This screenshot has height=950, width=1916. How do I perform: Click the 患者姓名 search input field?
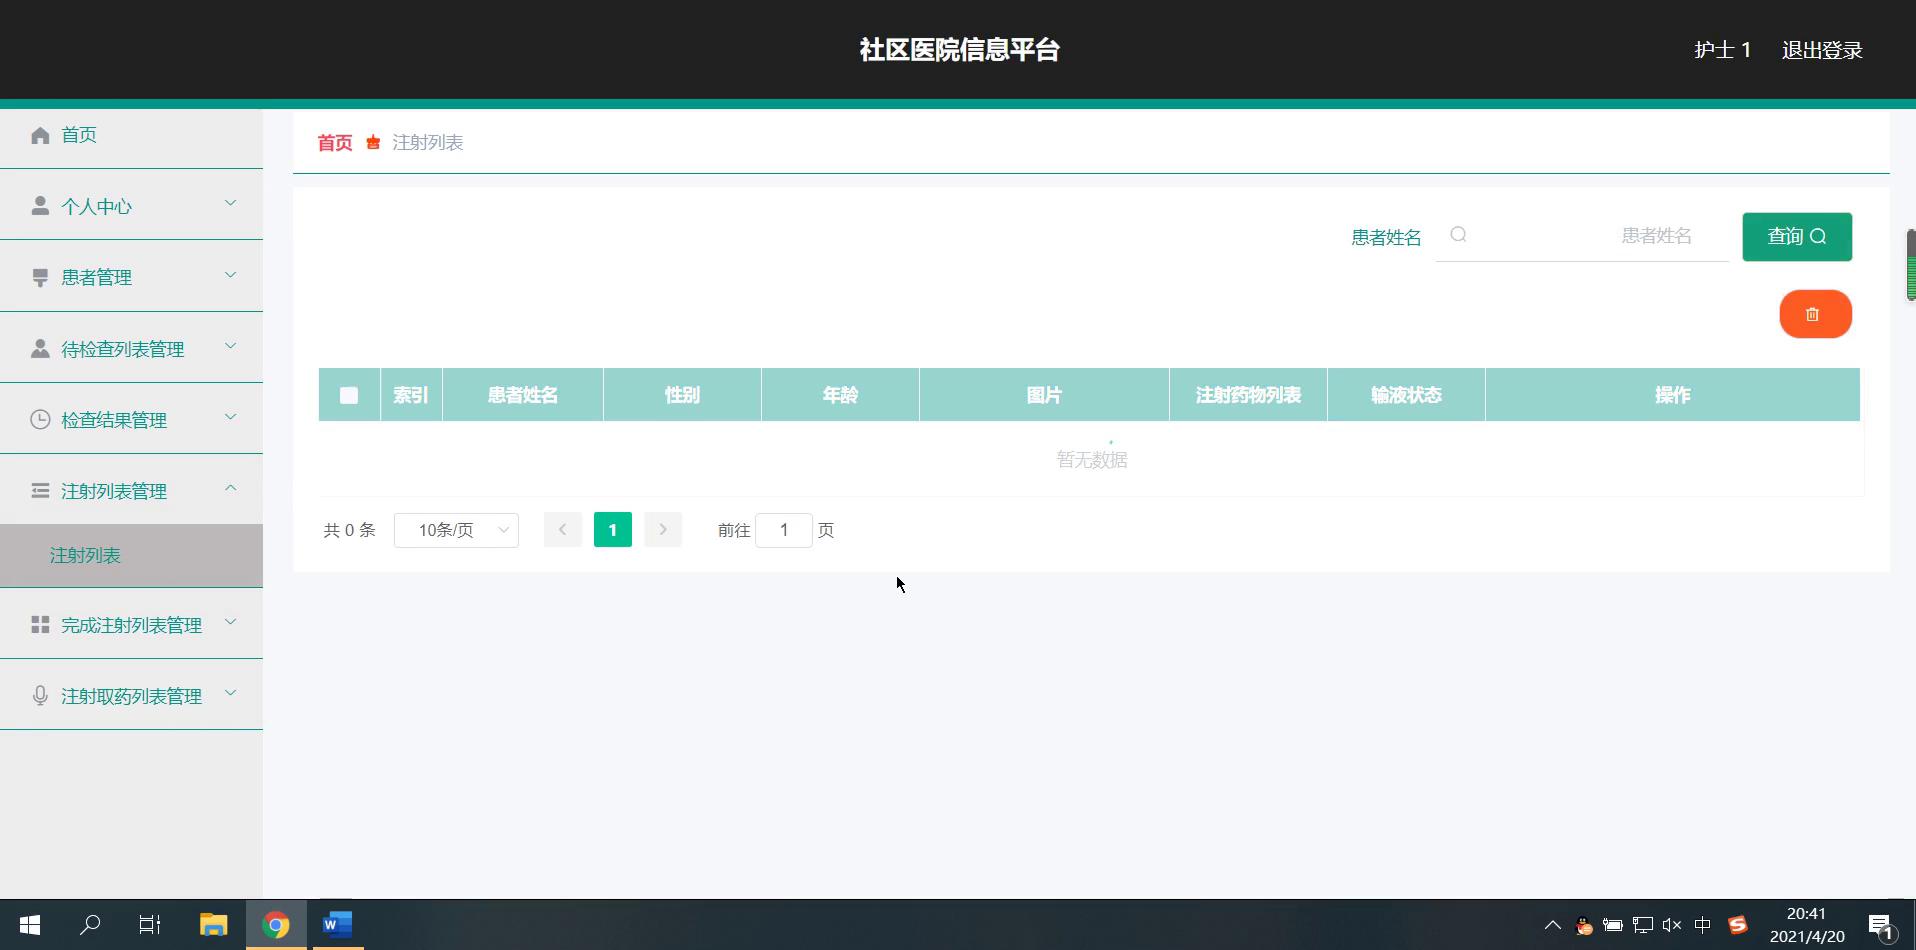[x=1590, y=236]
